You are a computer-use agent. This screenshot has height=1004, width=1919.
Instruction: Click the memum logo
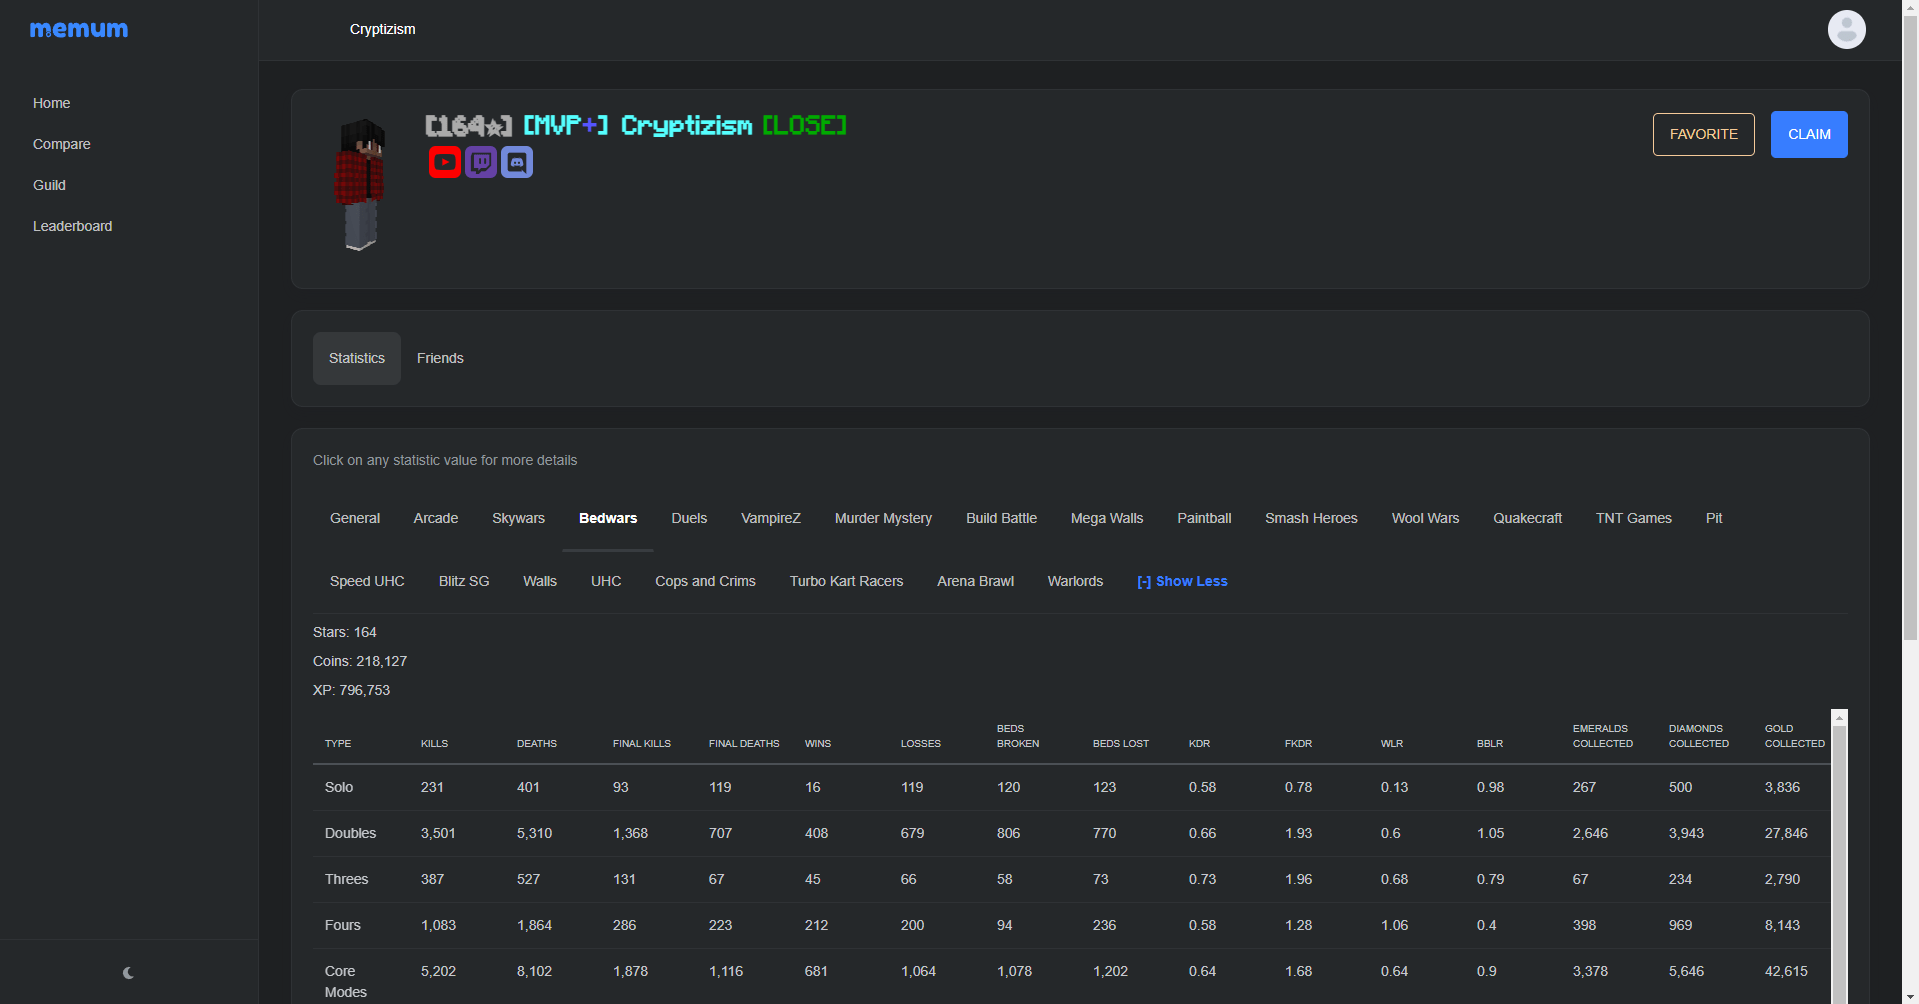79,30
